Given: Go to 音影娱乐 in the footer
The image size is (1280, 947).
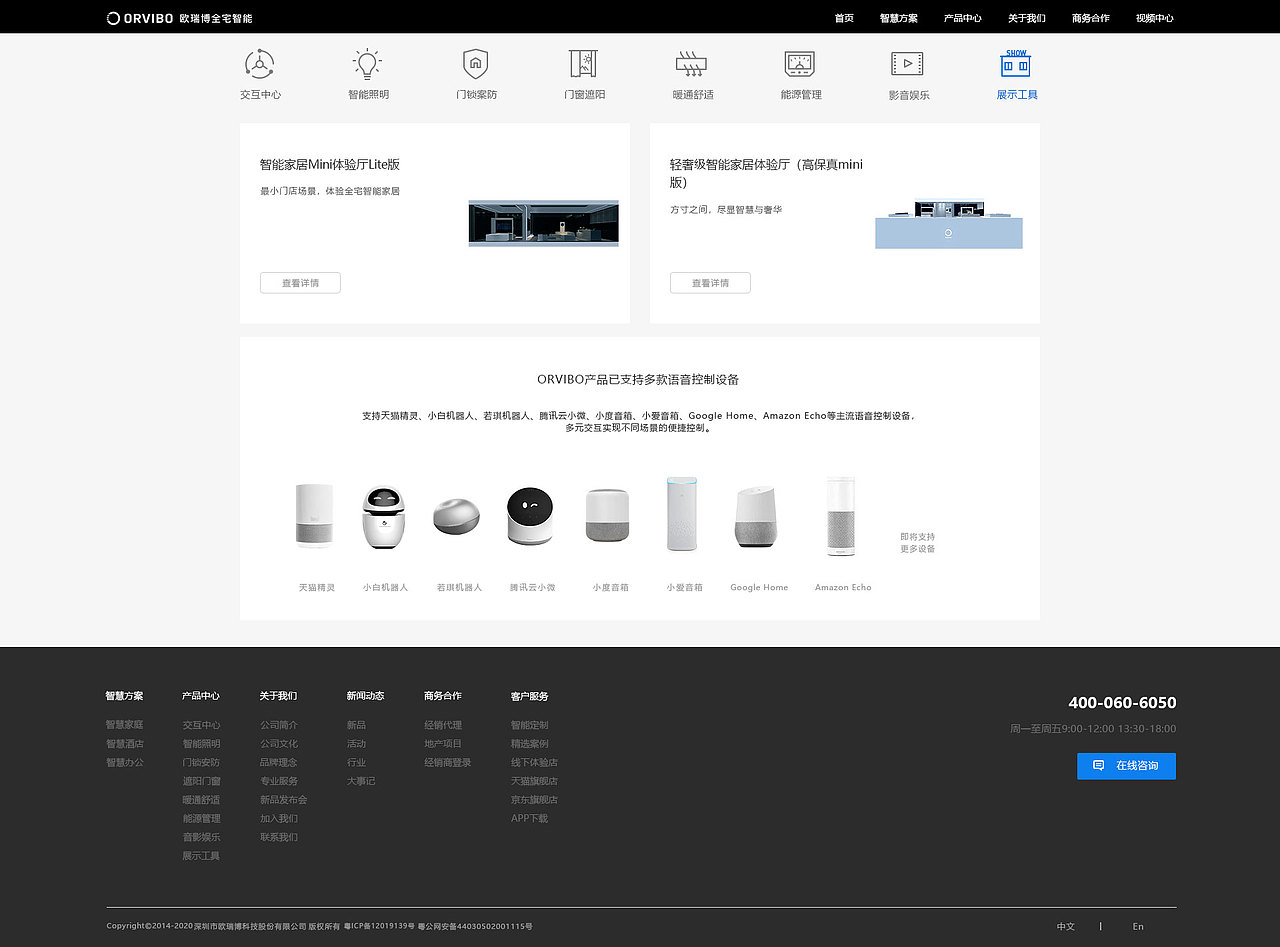Looking at the screenshot, I should [201, 837].
